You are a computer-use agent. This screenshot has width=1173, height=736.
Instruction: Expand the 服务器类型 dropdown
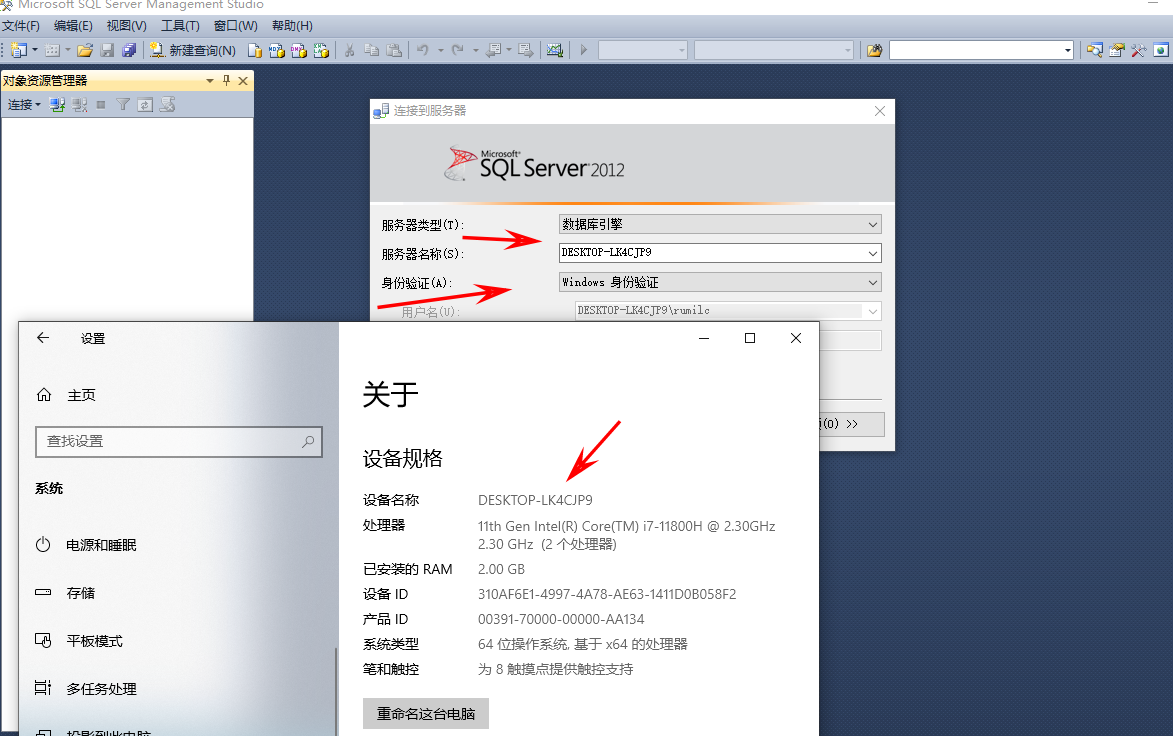[872, 224]
